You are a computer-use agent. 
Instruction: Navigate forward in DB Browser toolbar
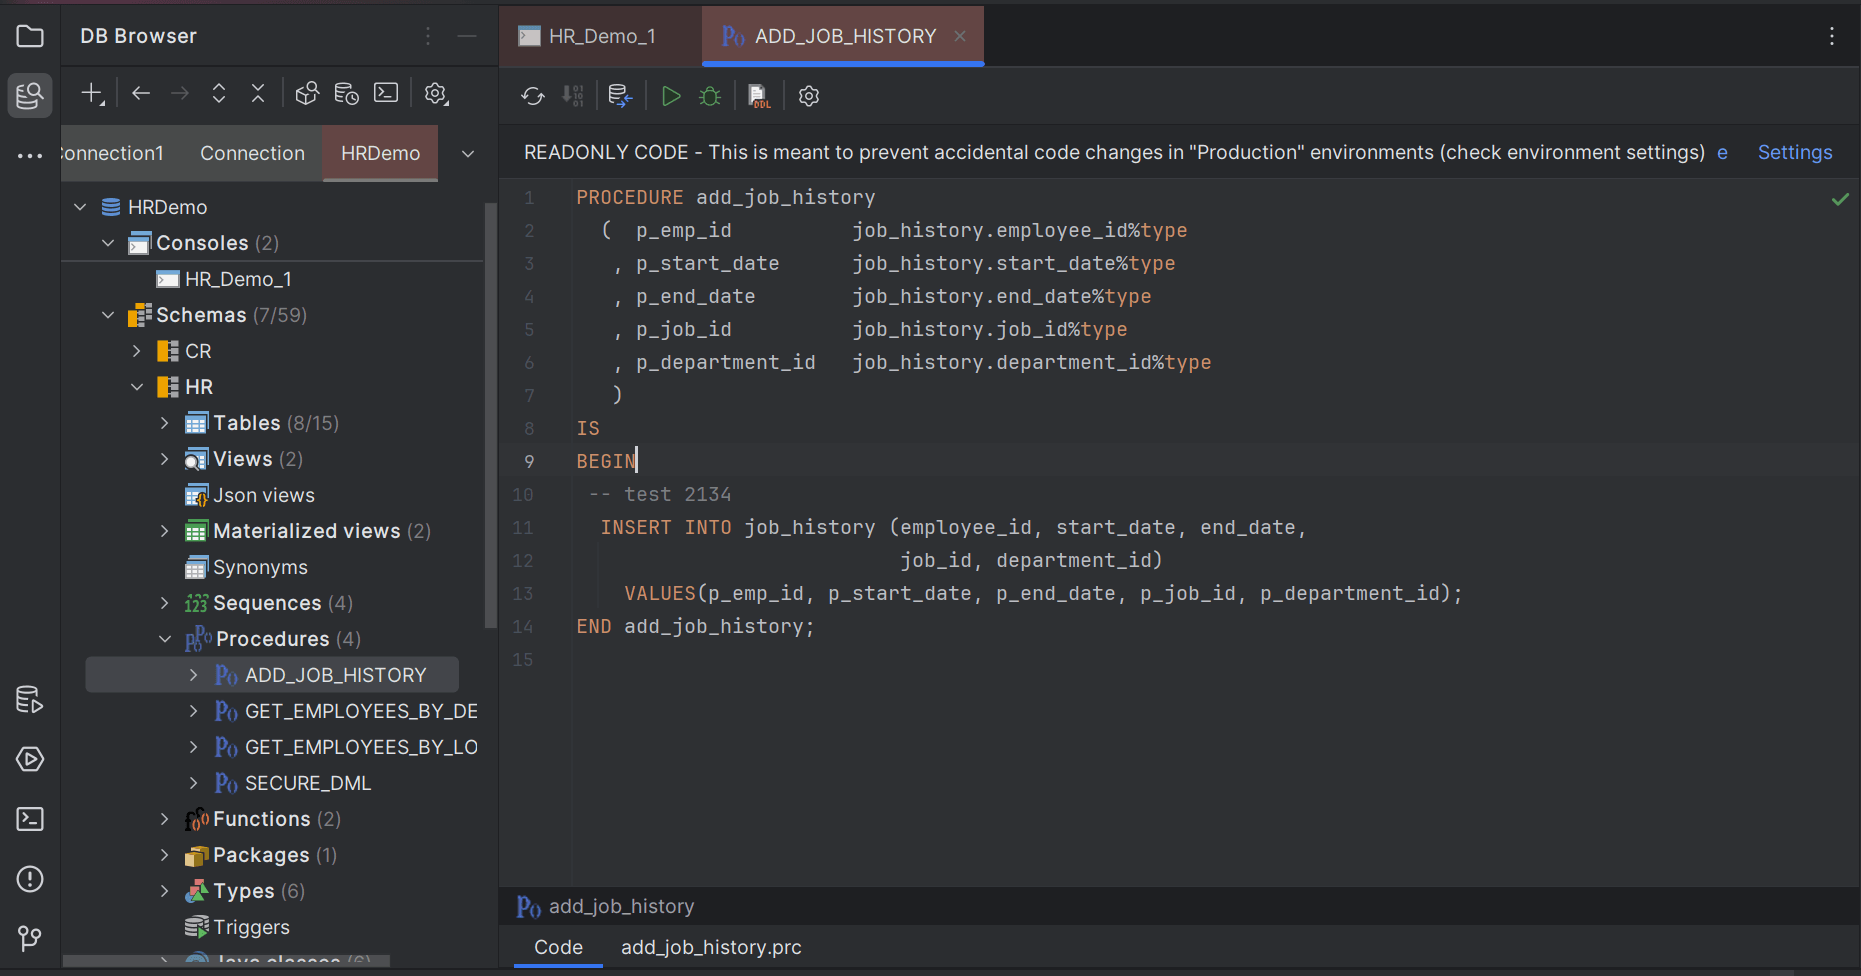pos(180,94)
